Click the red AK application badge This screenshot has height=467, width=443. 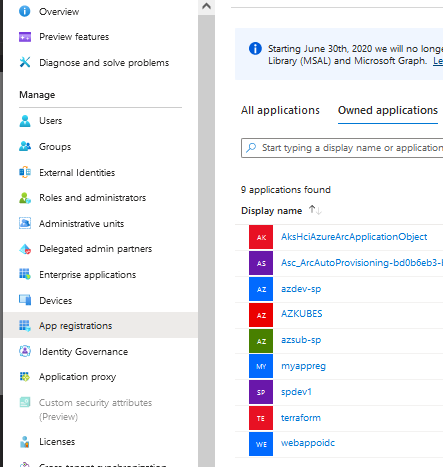click(x=261, y=237)
